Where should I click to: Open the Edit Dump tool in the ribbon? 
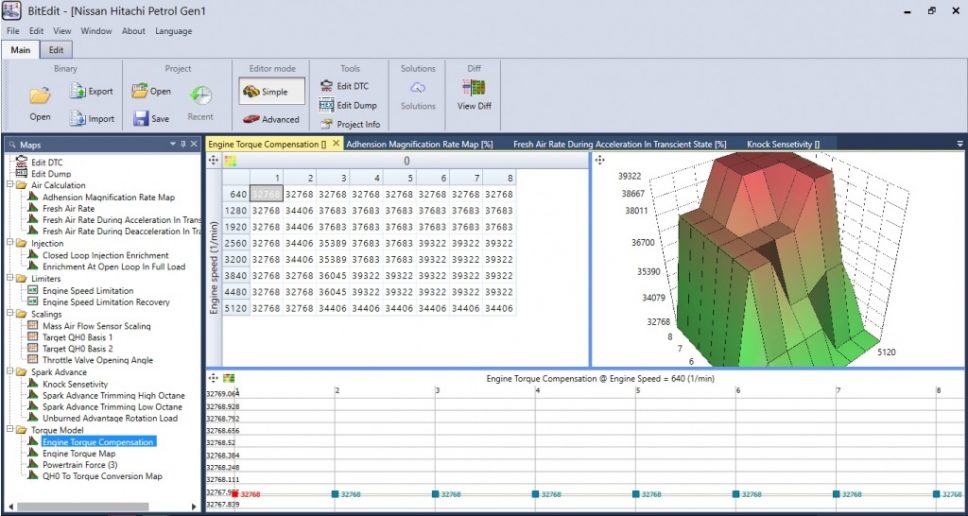pyautogui.click(x=327, y=105)
